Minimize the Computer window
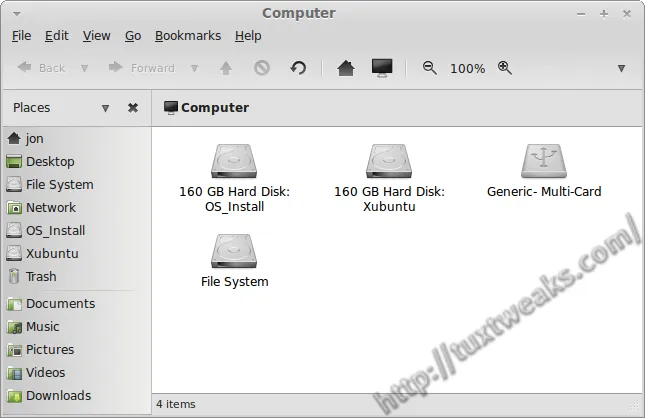 (x=581, y=14)
